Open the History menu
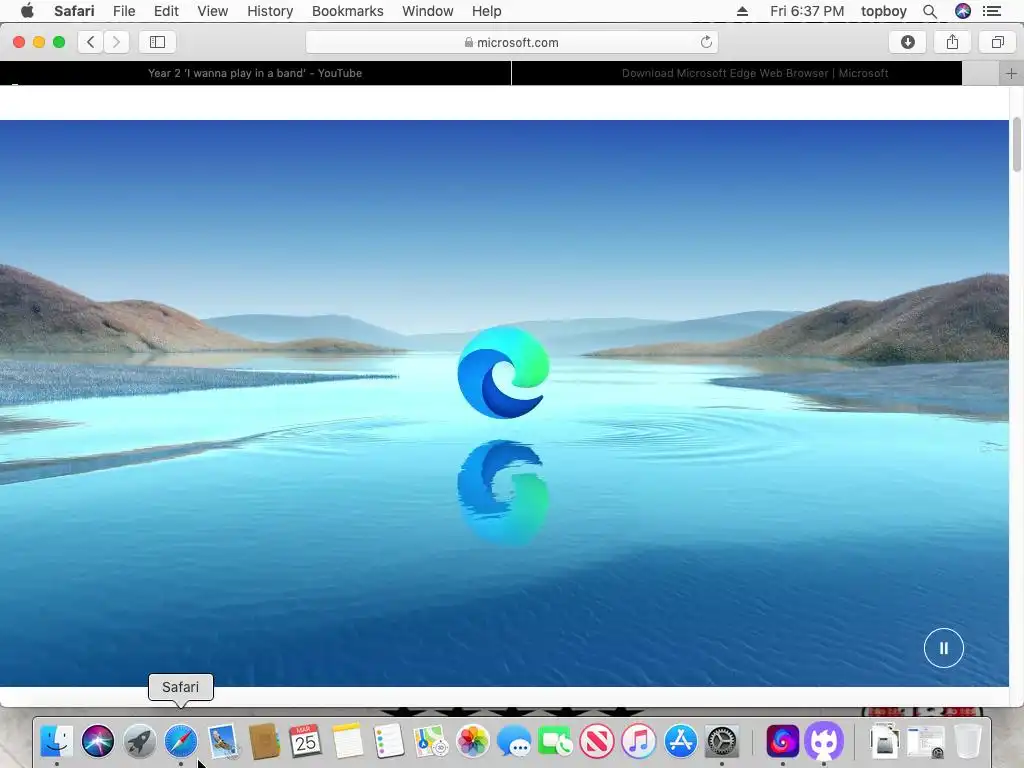 (270, 11)
